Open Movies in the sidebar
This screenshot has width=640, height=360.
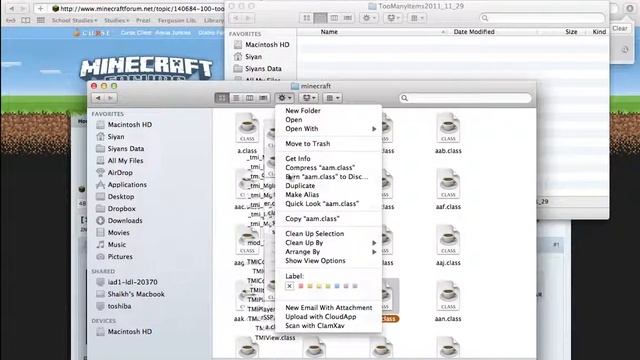point(113,233)
